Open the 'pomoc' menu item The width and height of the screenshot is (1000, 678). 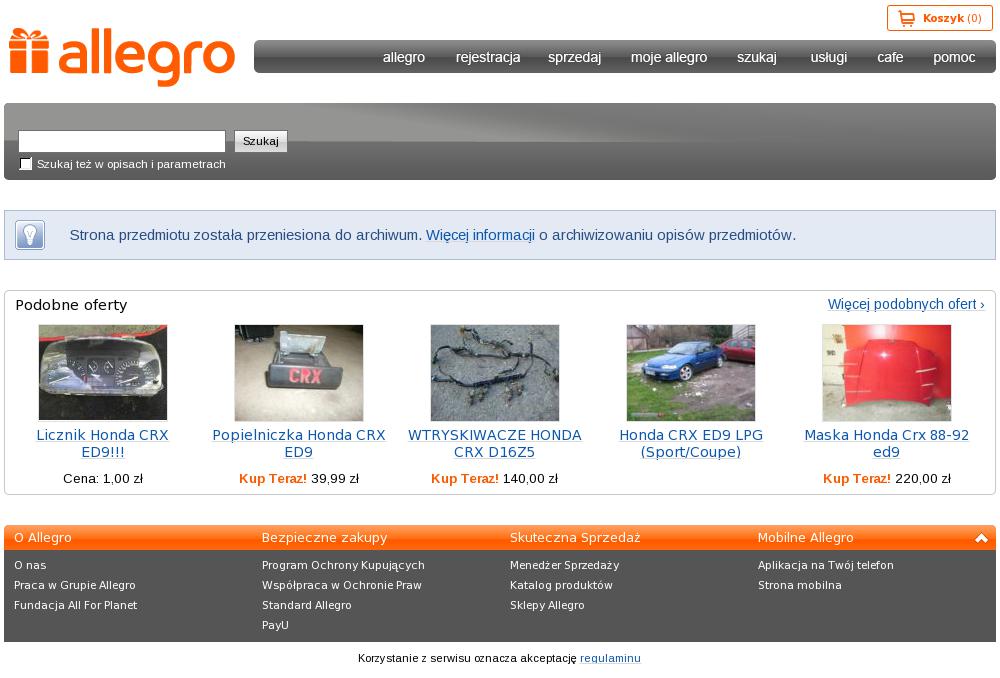(x=954, y=57)
